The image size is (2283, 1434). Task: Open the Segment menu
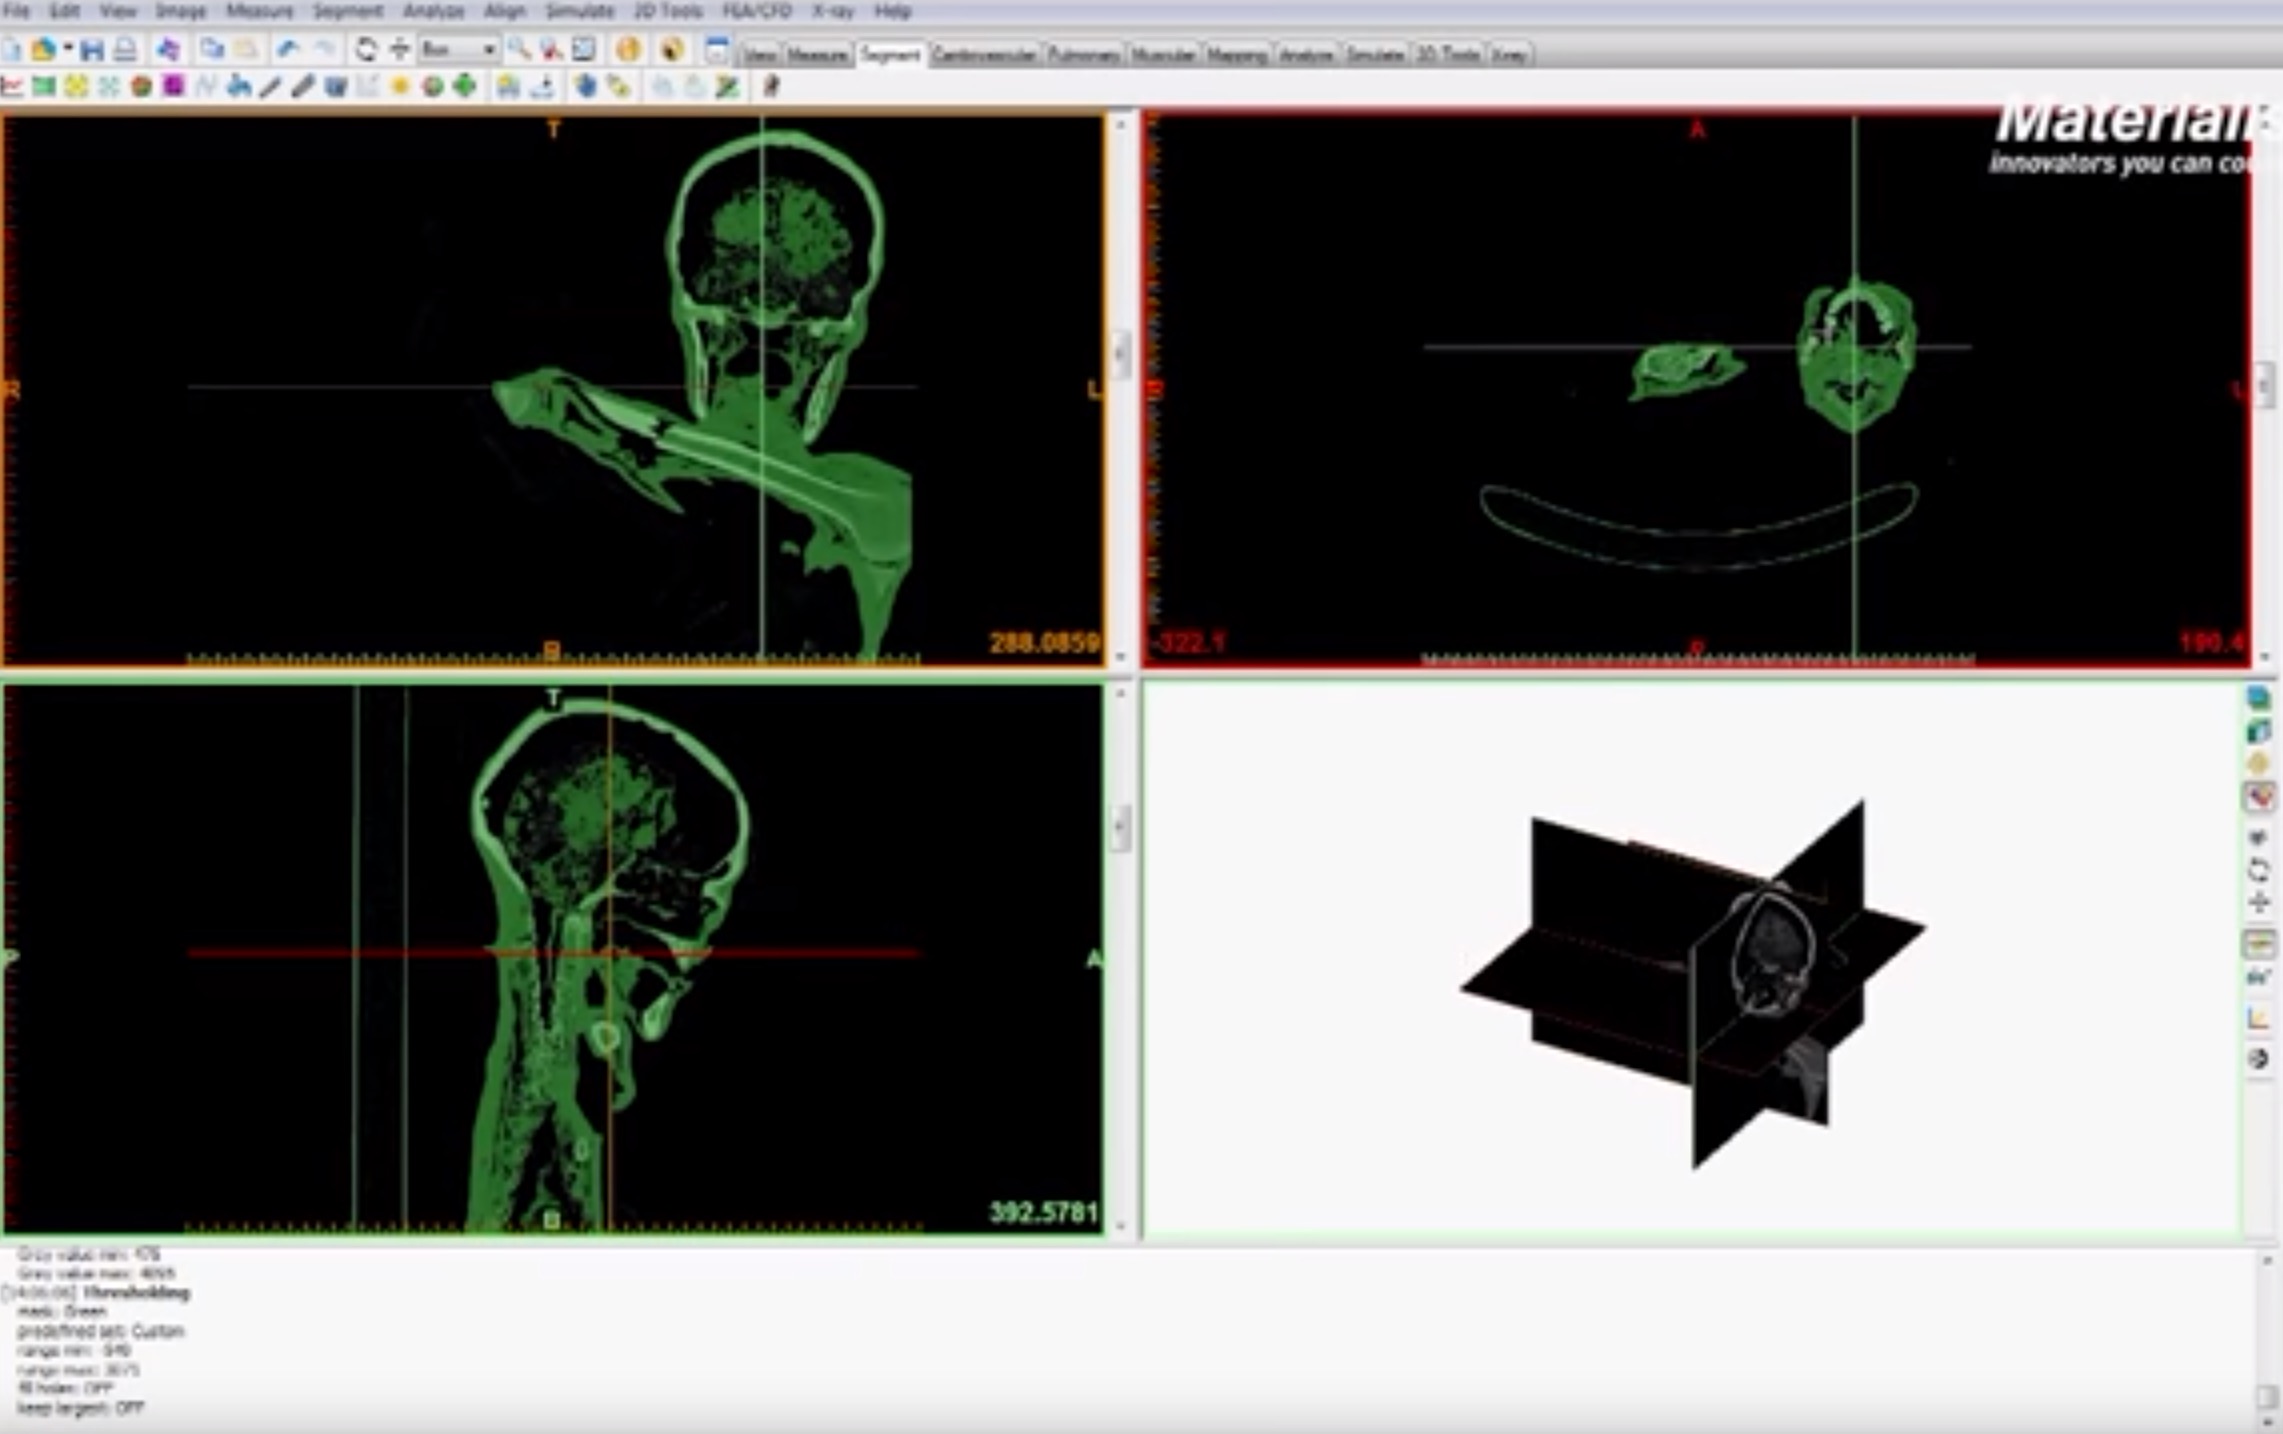347,12
